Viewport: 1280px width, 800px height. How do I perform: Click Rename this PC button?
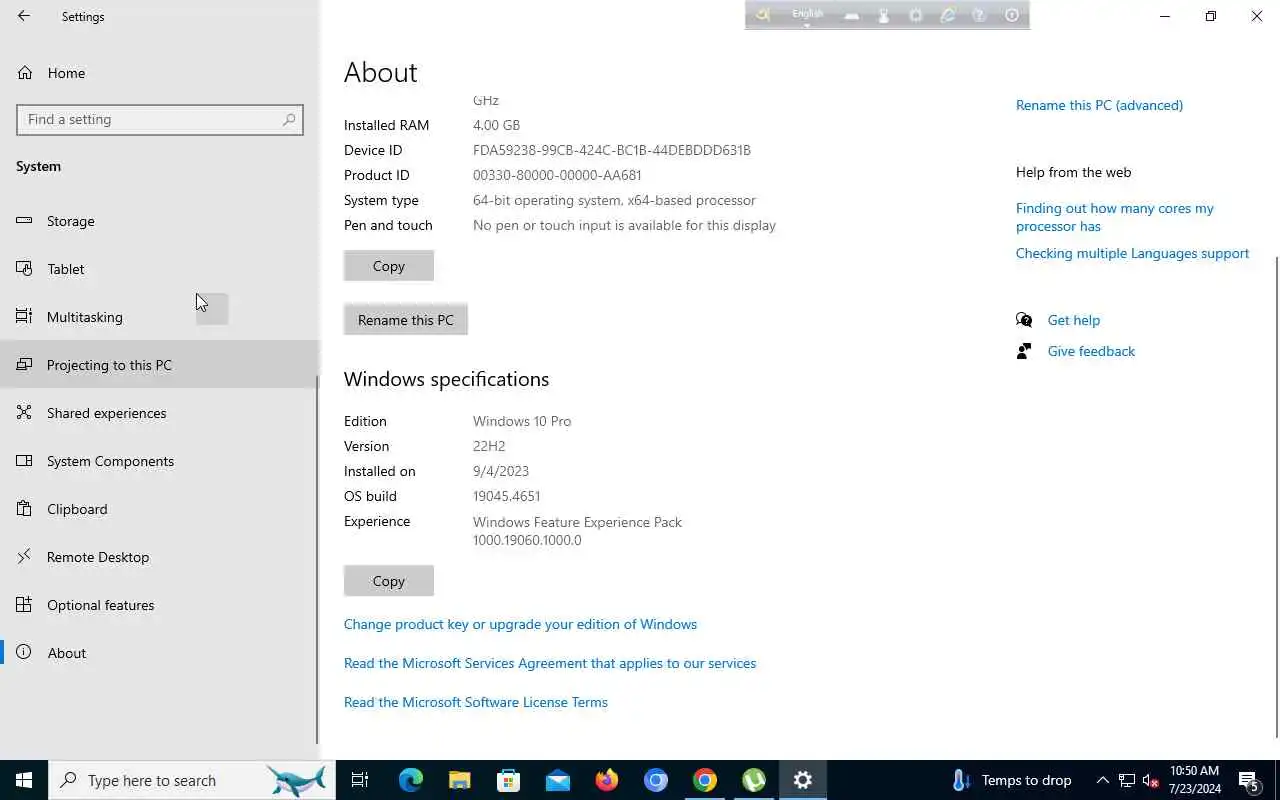406,320
